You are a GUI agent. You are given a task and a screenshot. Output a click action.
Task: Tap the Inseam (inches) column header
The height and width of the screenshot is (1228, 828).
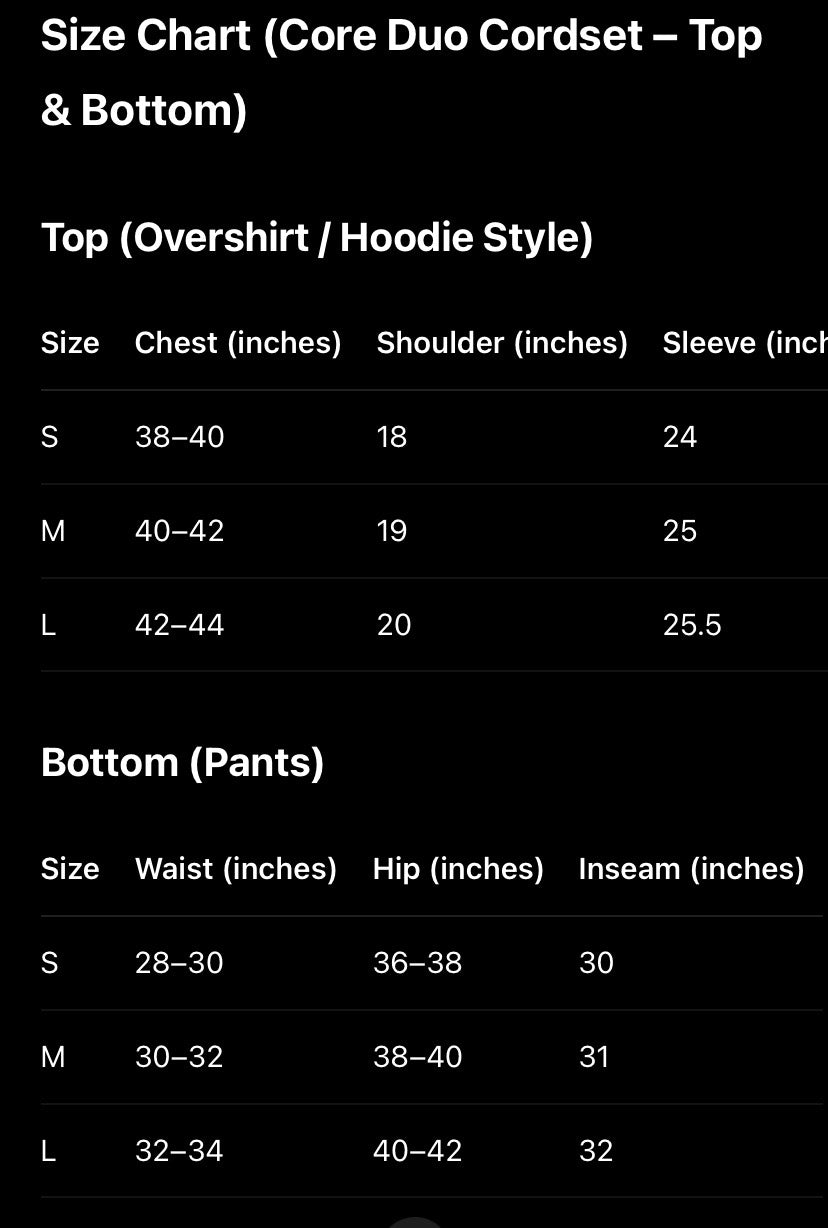click(691, 869)
